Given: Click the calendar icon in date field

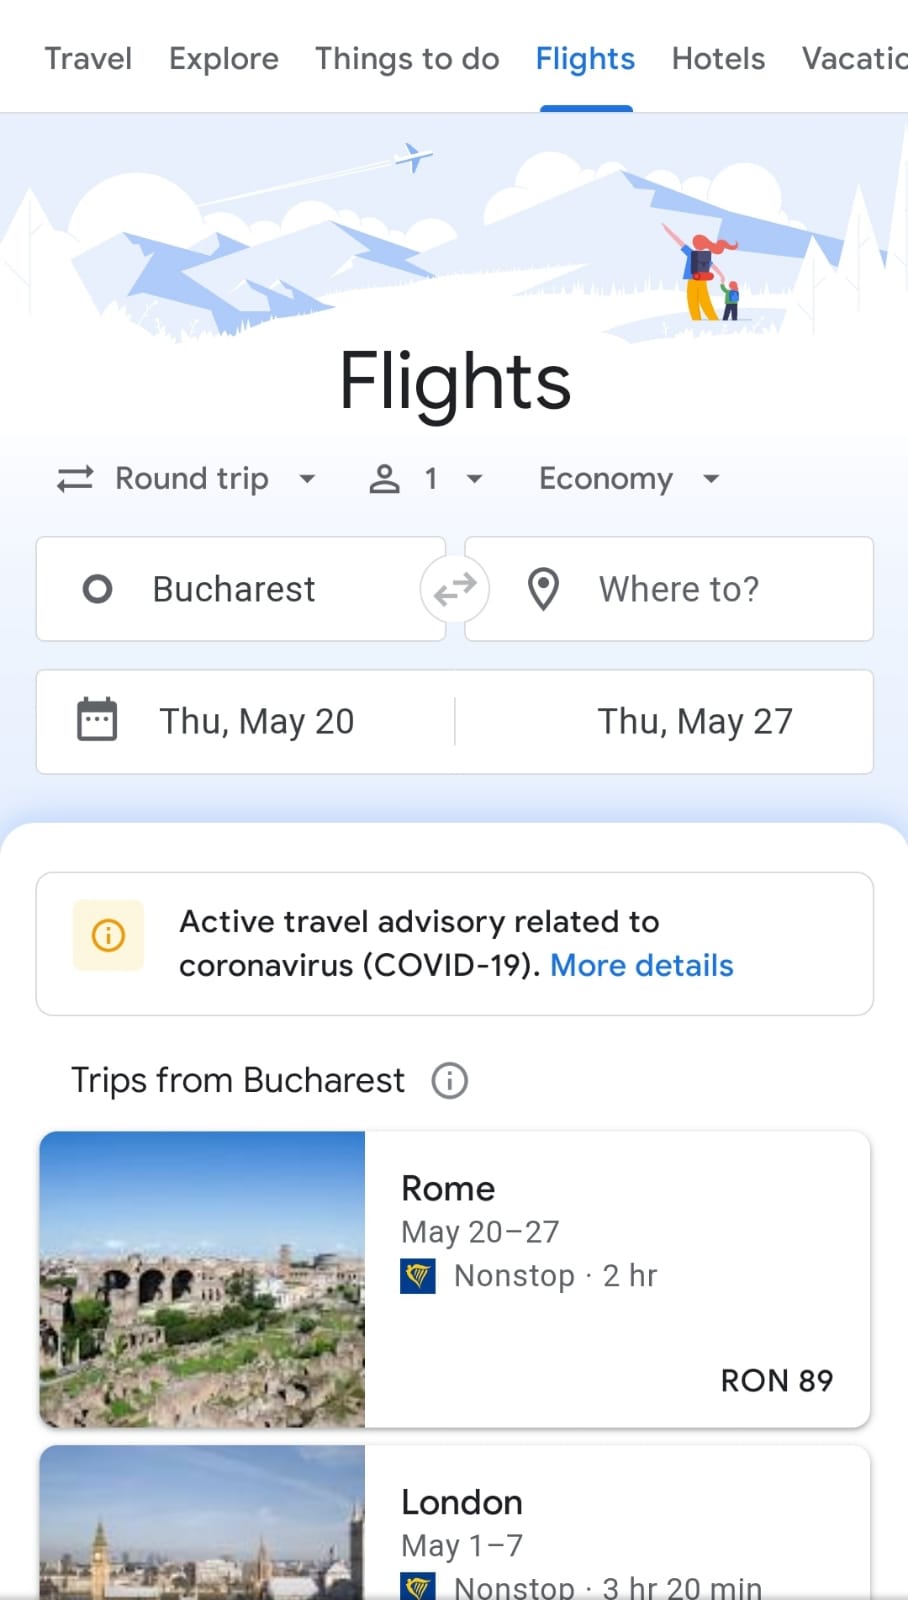Looking at the screenshot, I should [x=97, y=720].
